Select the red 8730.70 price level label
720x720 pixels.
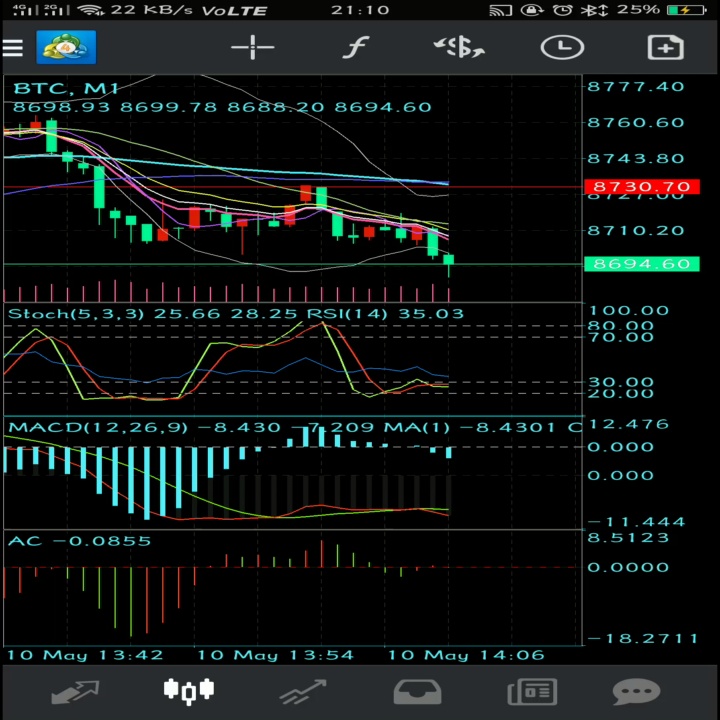(641, 187)
